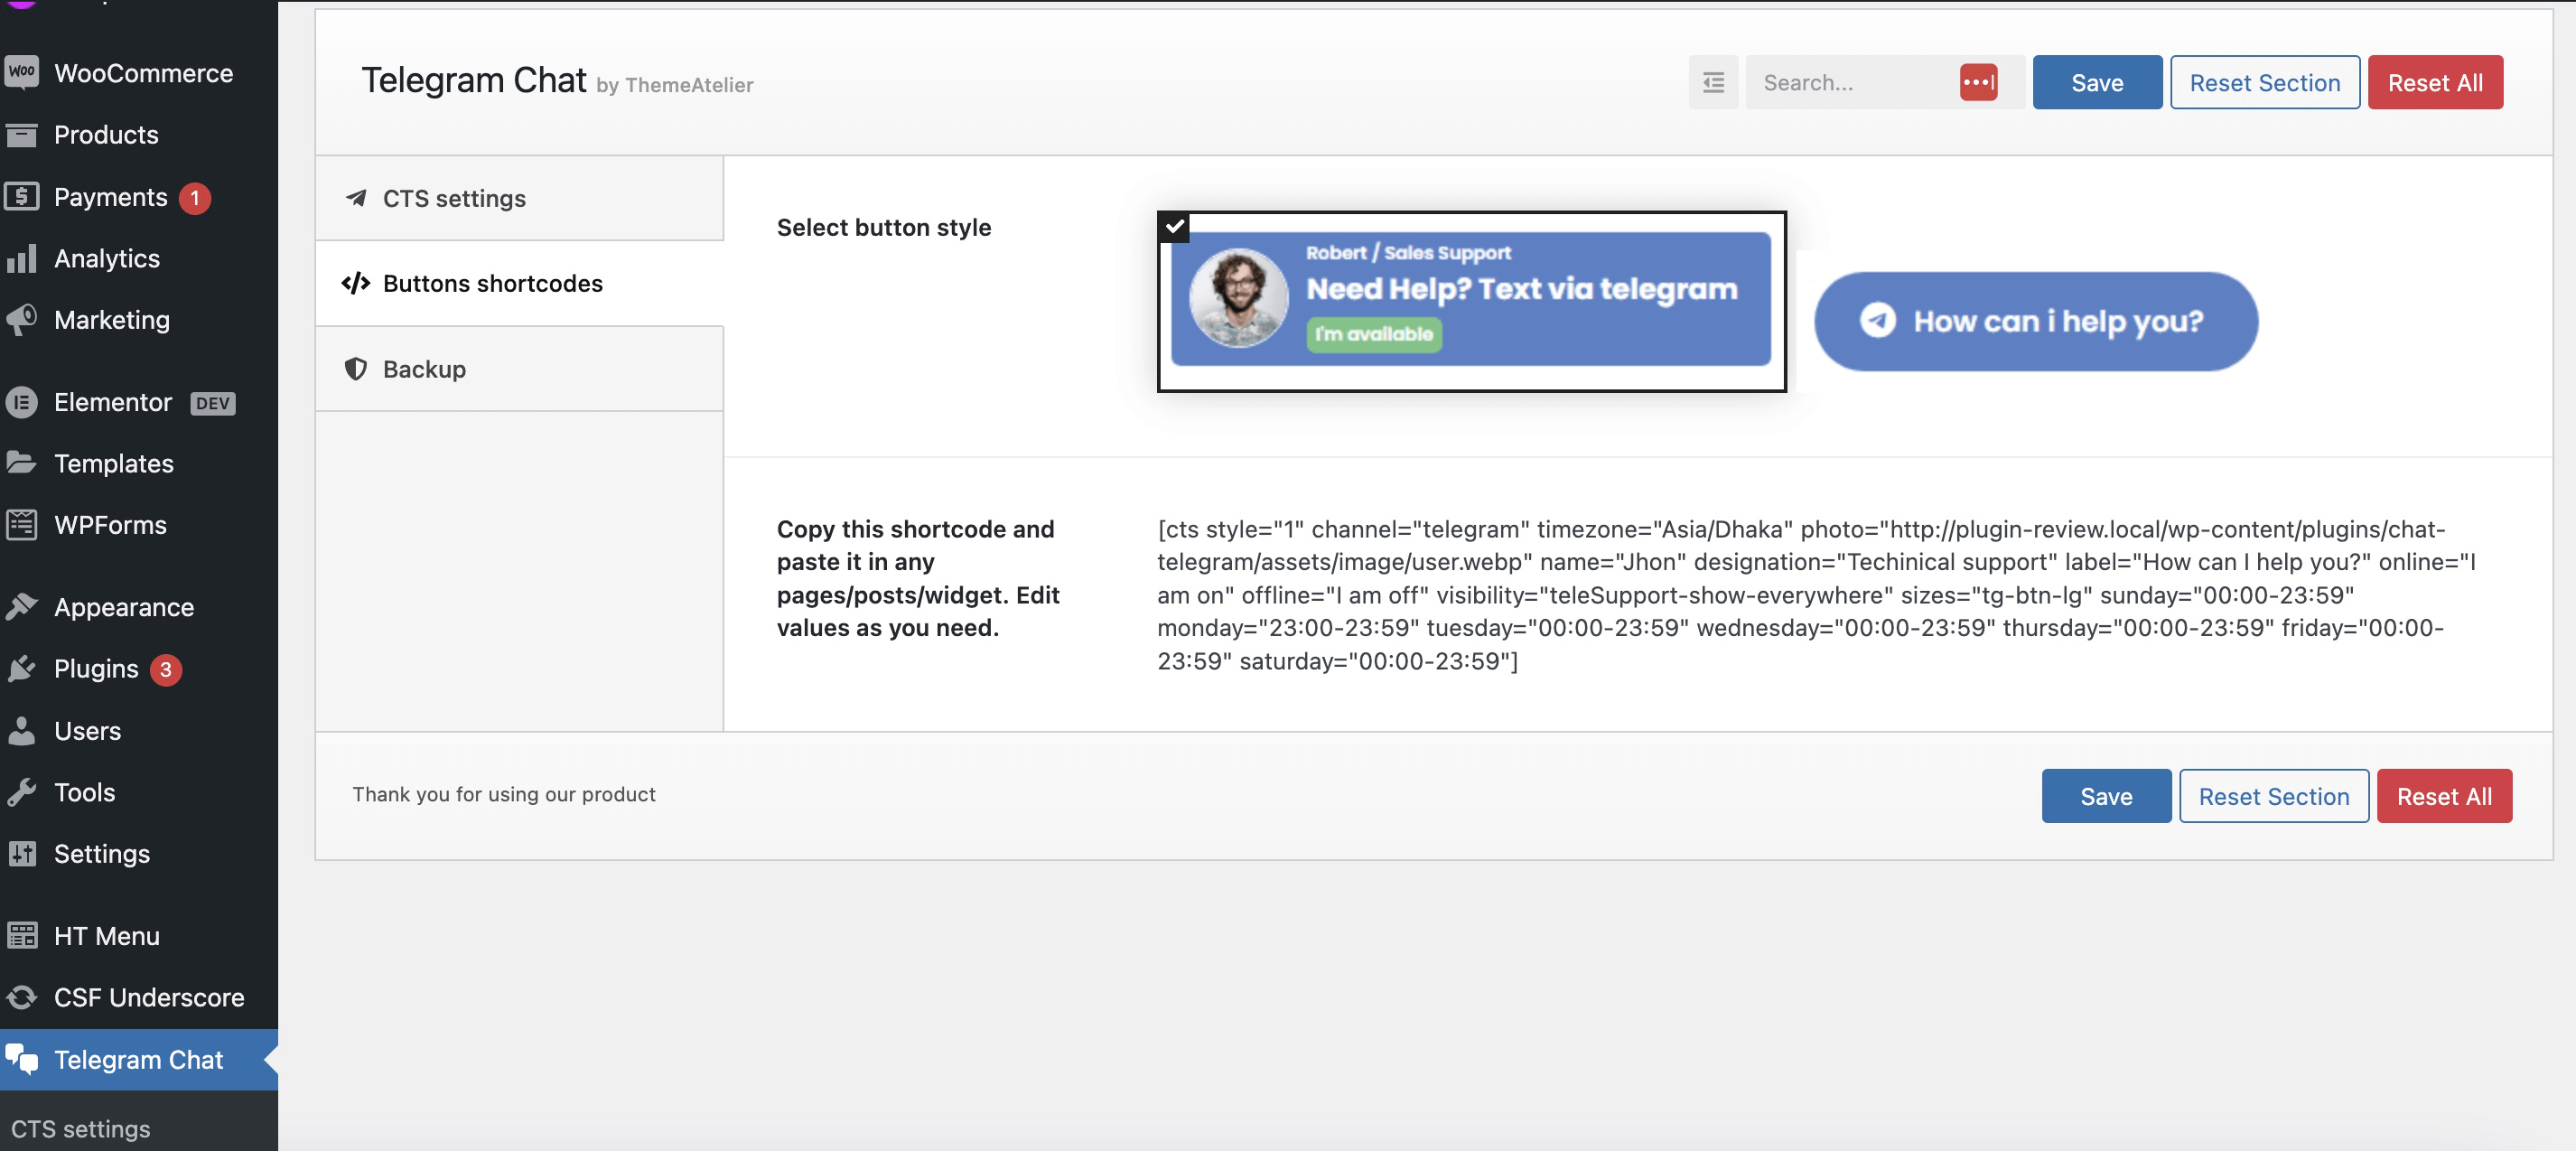This screenshot has height=1151, width=2576.
Task: Open the Tools wrench icon
Action: (23, 792)
